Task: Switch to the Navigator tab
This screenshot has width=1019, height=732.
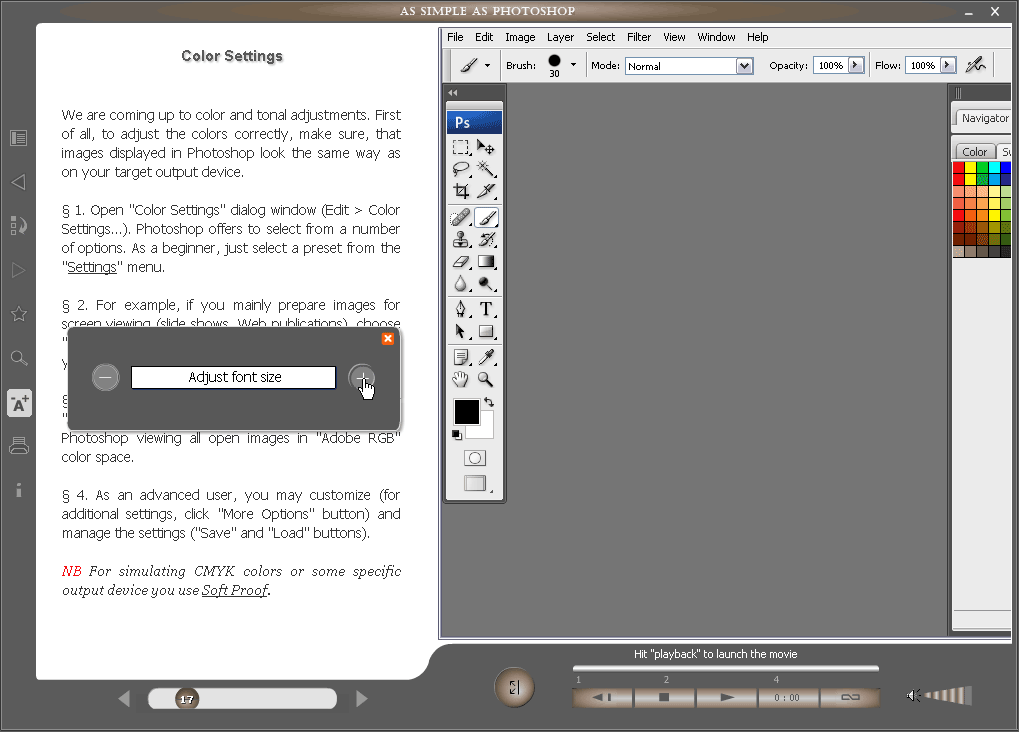Action: [x=984, y=118]
